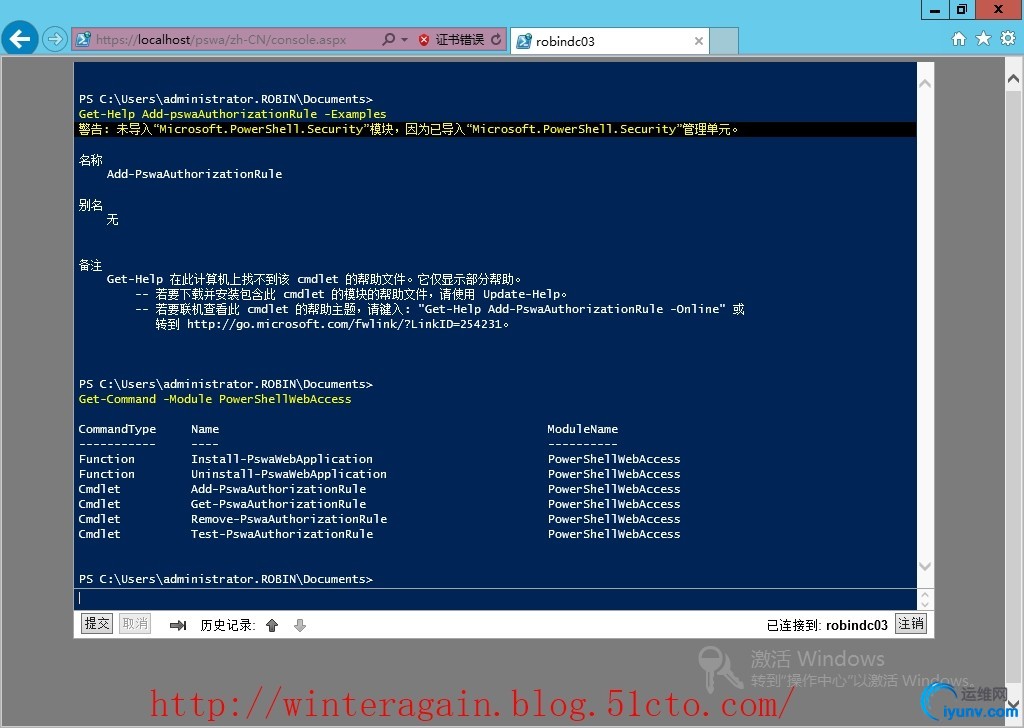
Task: Open browser Tools gear icon
Action: [x=1008, y=39]
